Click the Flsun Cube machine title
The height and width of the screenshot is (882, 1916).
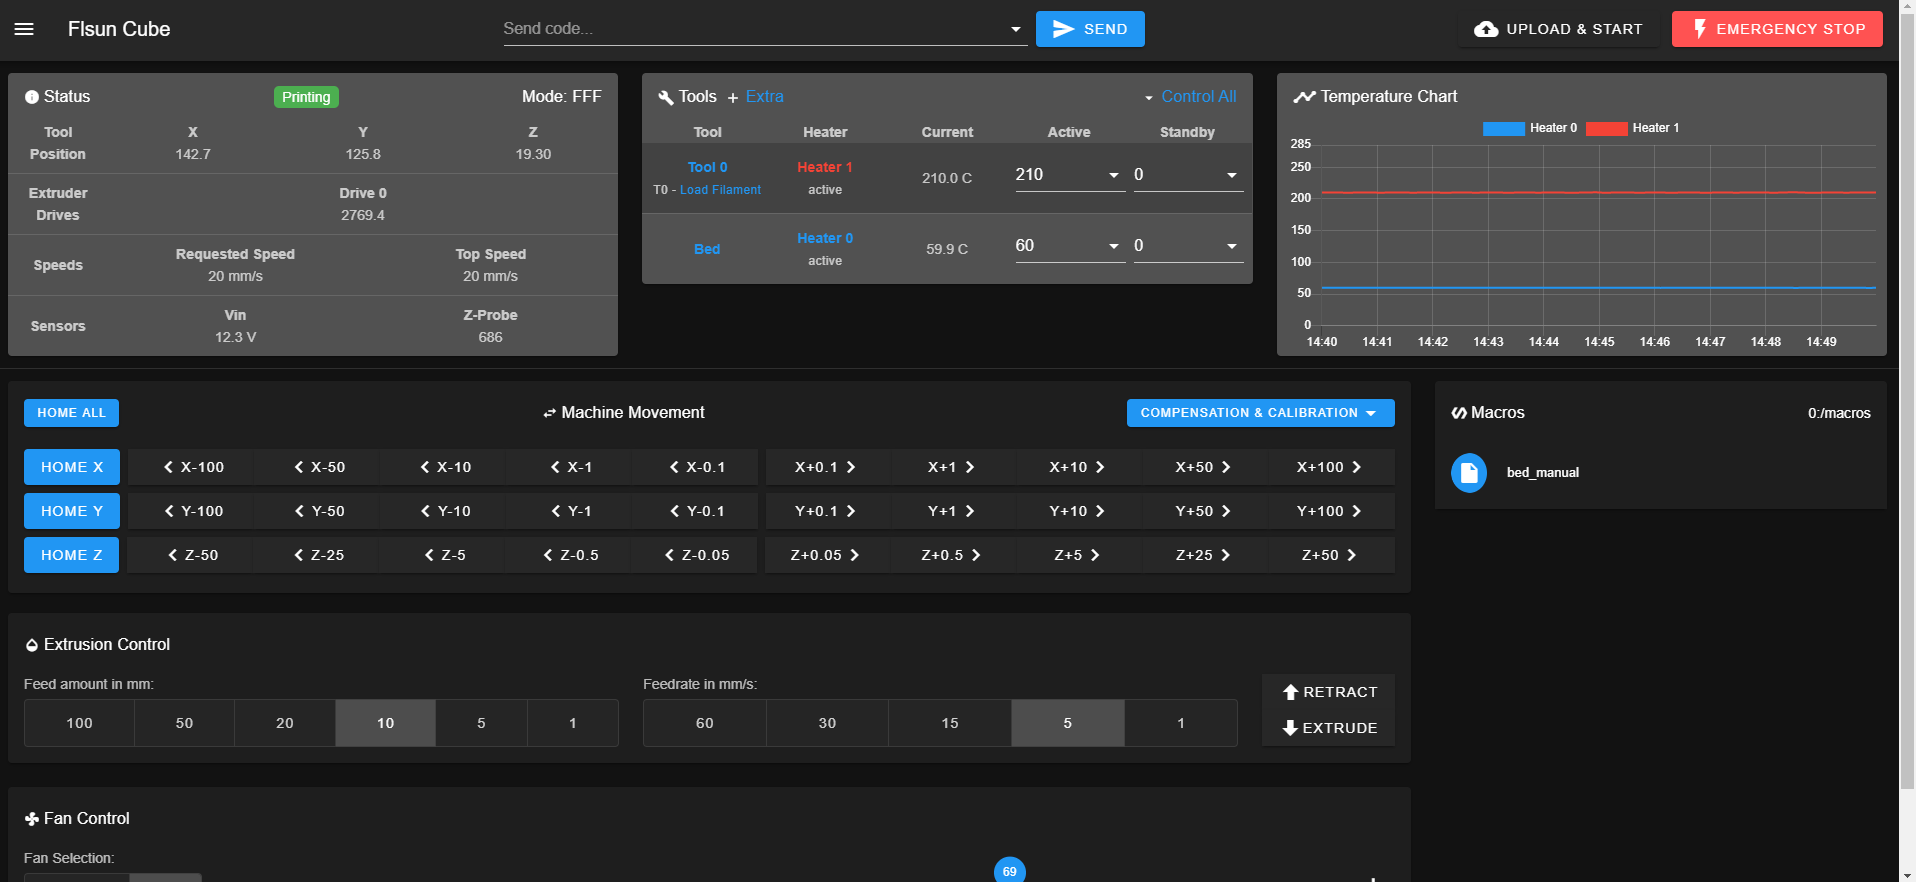click(119, 29)
